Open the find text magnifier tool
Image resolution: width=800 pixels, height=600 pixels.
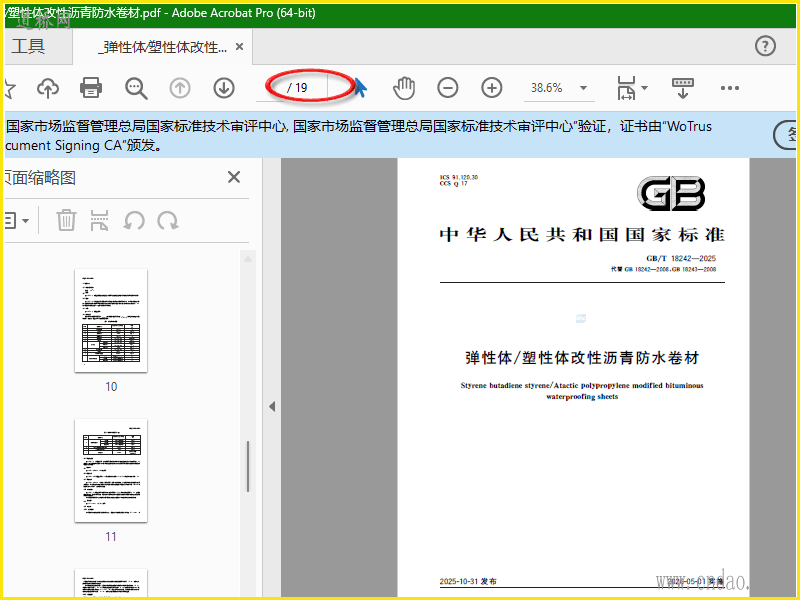[x=136, y=88]
